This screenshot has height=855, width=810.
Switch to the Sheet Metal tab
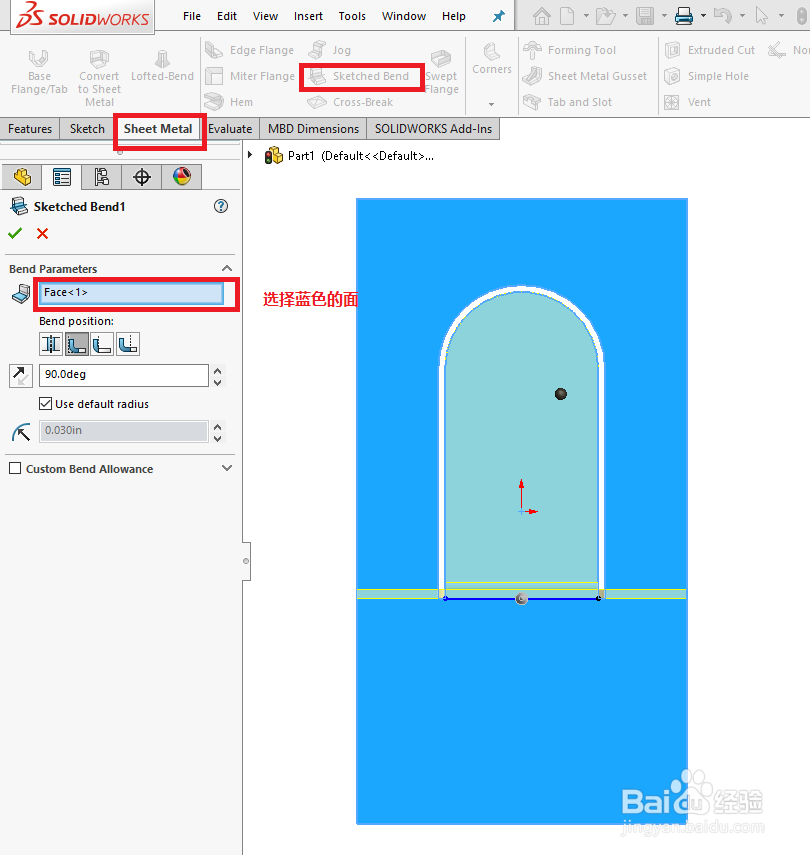tap(158, 129)
